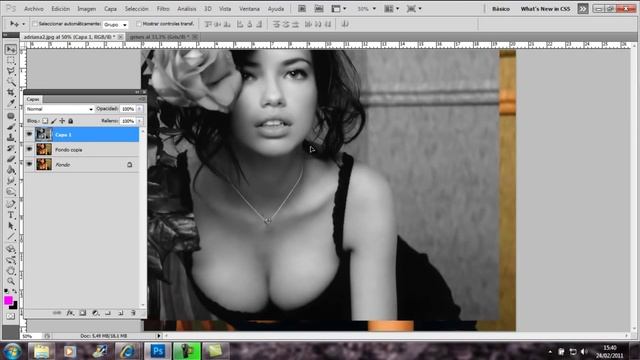Select the Spot Healing Brush tool
Viewport: 640px width, 360px height.
tap(11, 116)
